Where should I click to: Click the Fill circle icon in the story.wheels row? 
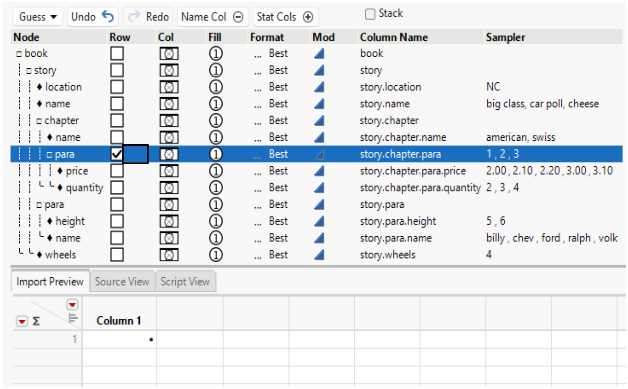tap(215, 255)
